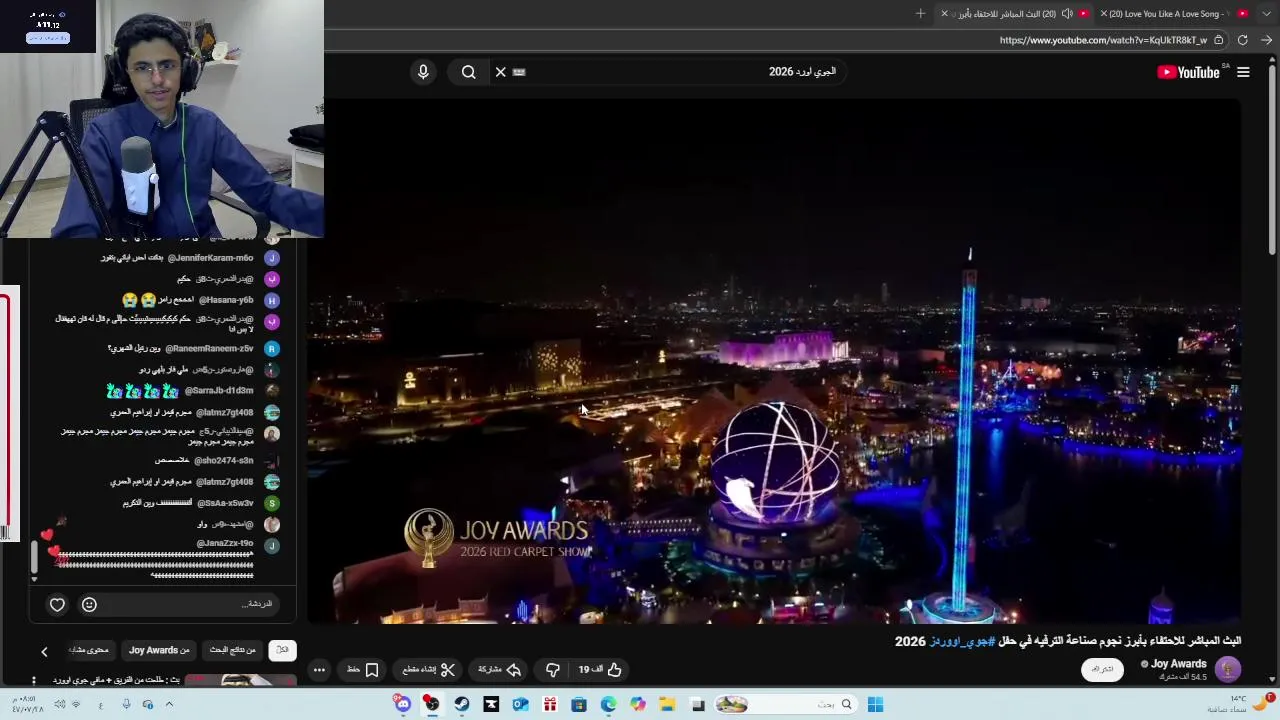
Task: Click the browser address bar URL
Action: [1103, 40]
